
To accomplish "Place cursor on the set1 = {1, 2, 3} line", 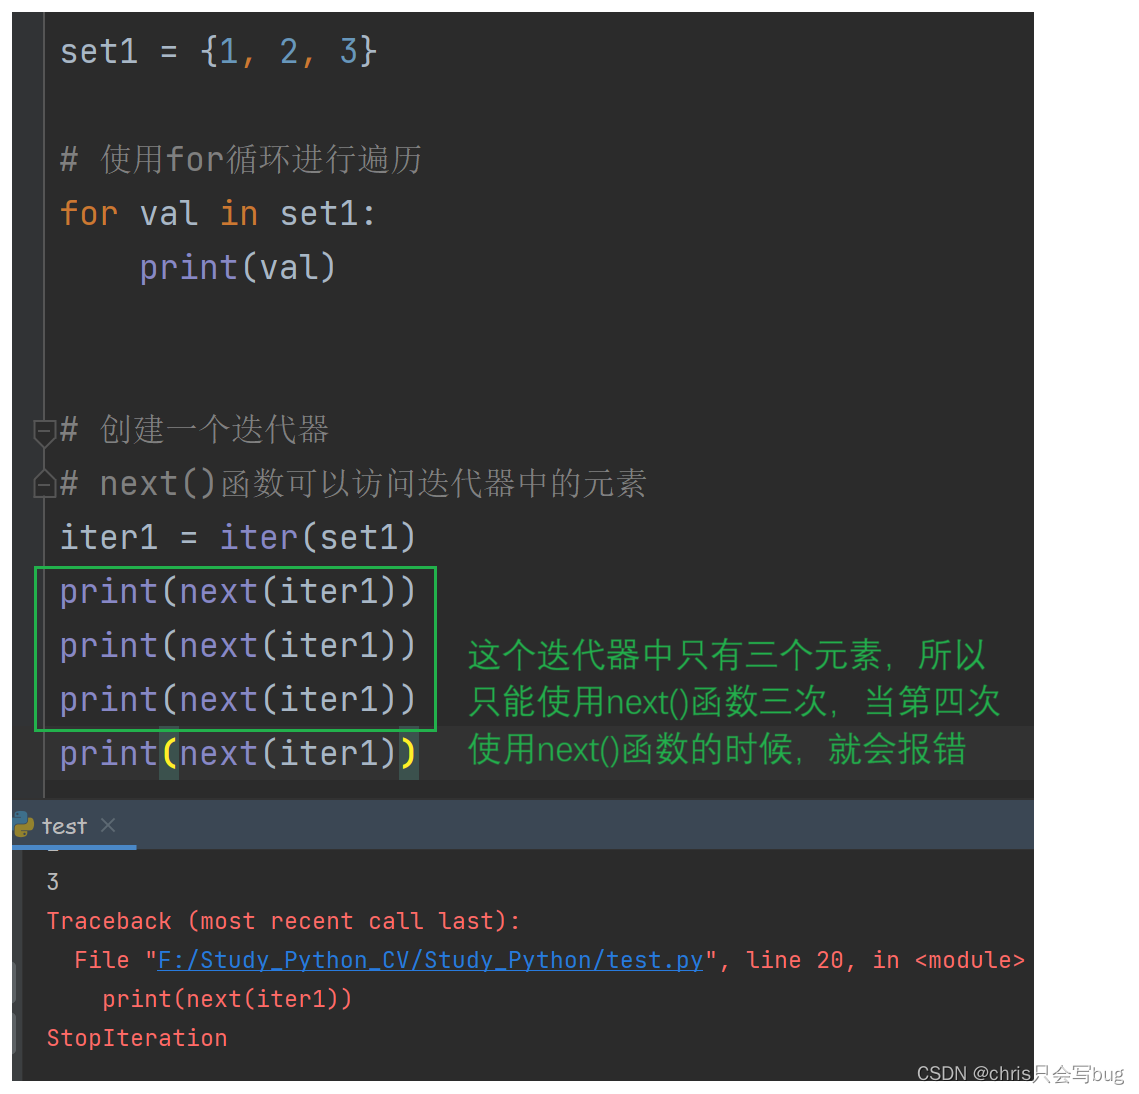I will [x=218, y=51].
